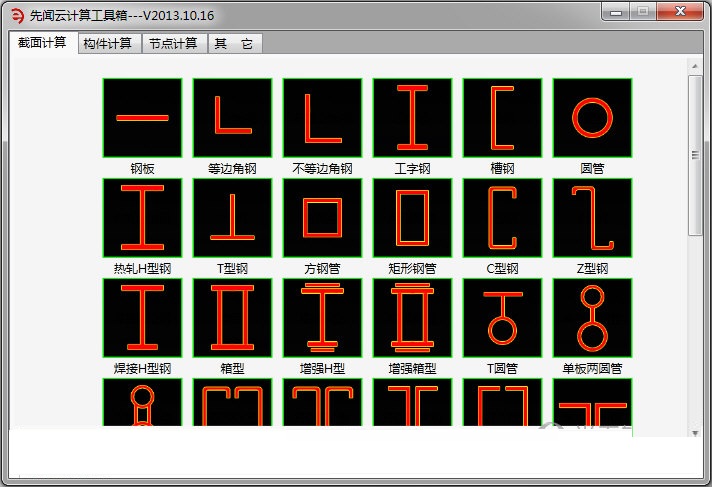Choose the 方钢管 square tube icon

322,218
